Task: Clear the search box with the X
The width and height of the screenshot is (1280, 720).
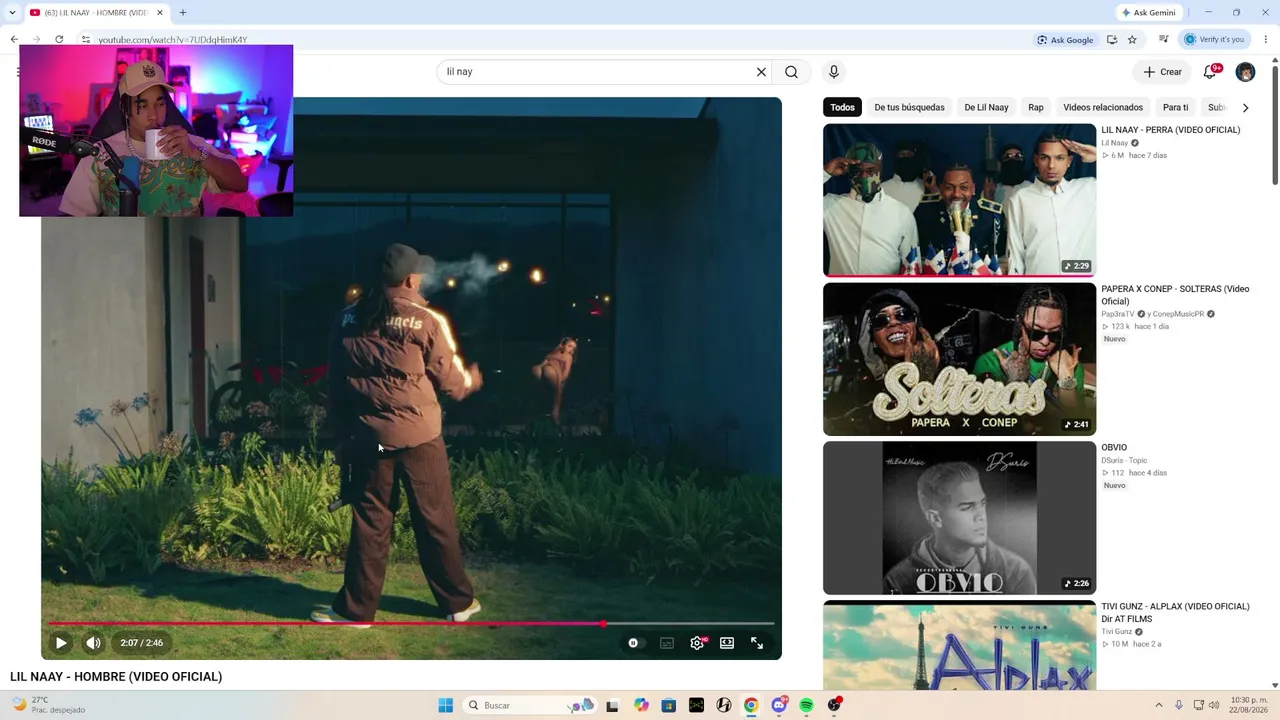Action: [x=761, y=72]
